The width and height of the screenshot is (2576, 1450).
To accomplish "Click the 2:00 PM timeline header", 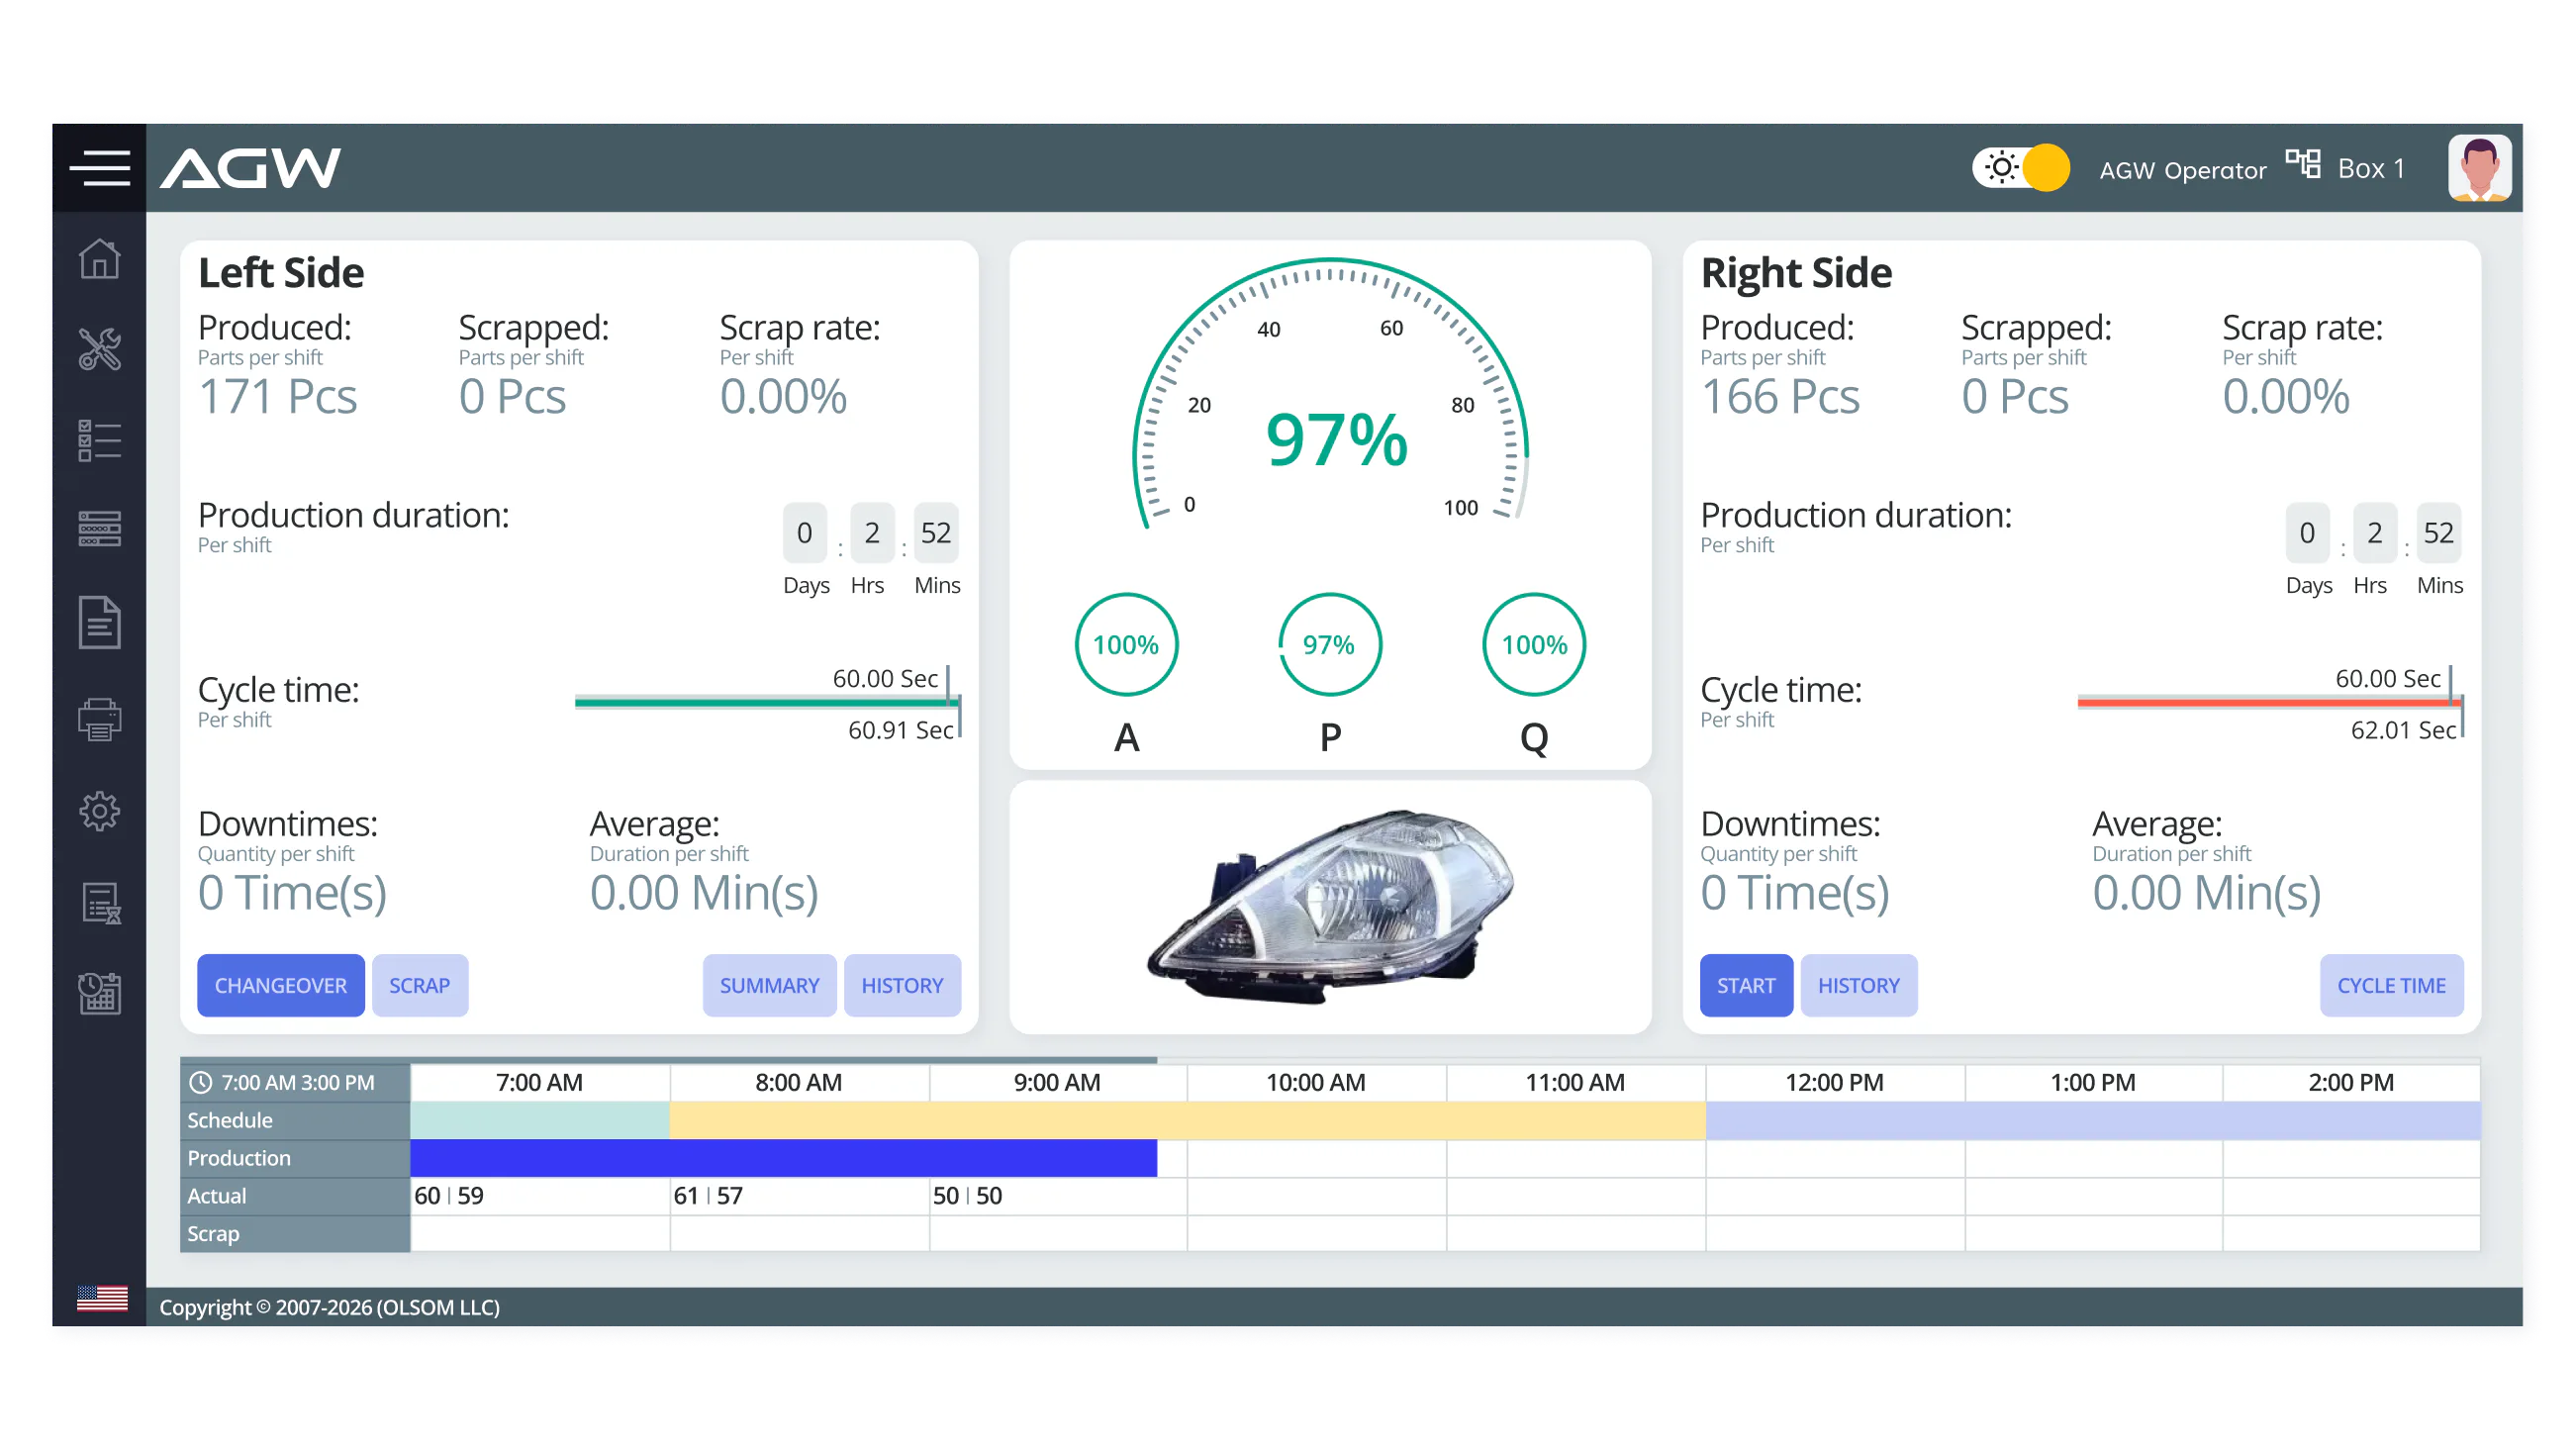I will pyautogui.click(x=2351, y=1082).
